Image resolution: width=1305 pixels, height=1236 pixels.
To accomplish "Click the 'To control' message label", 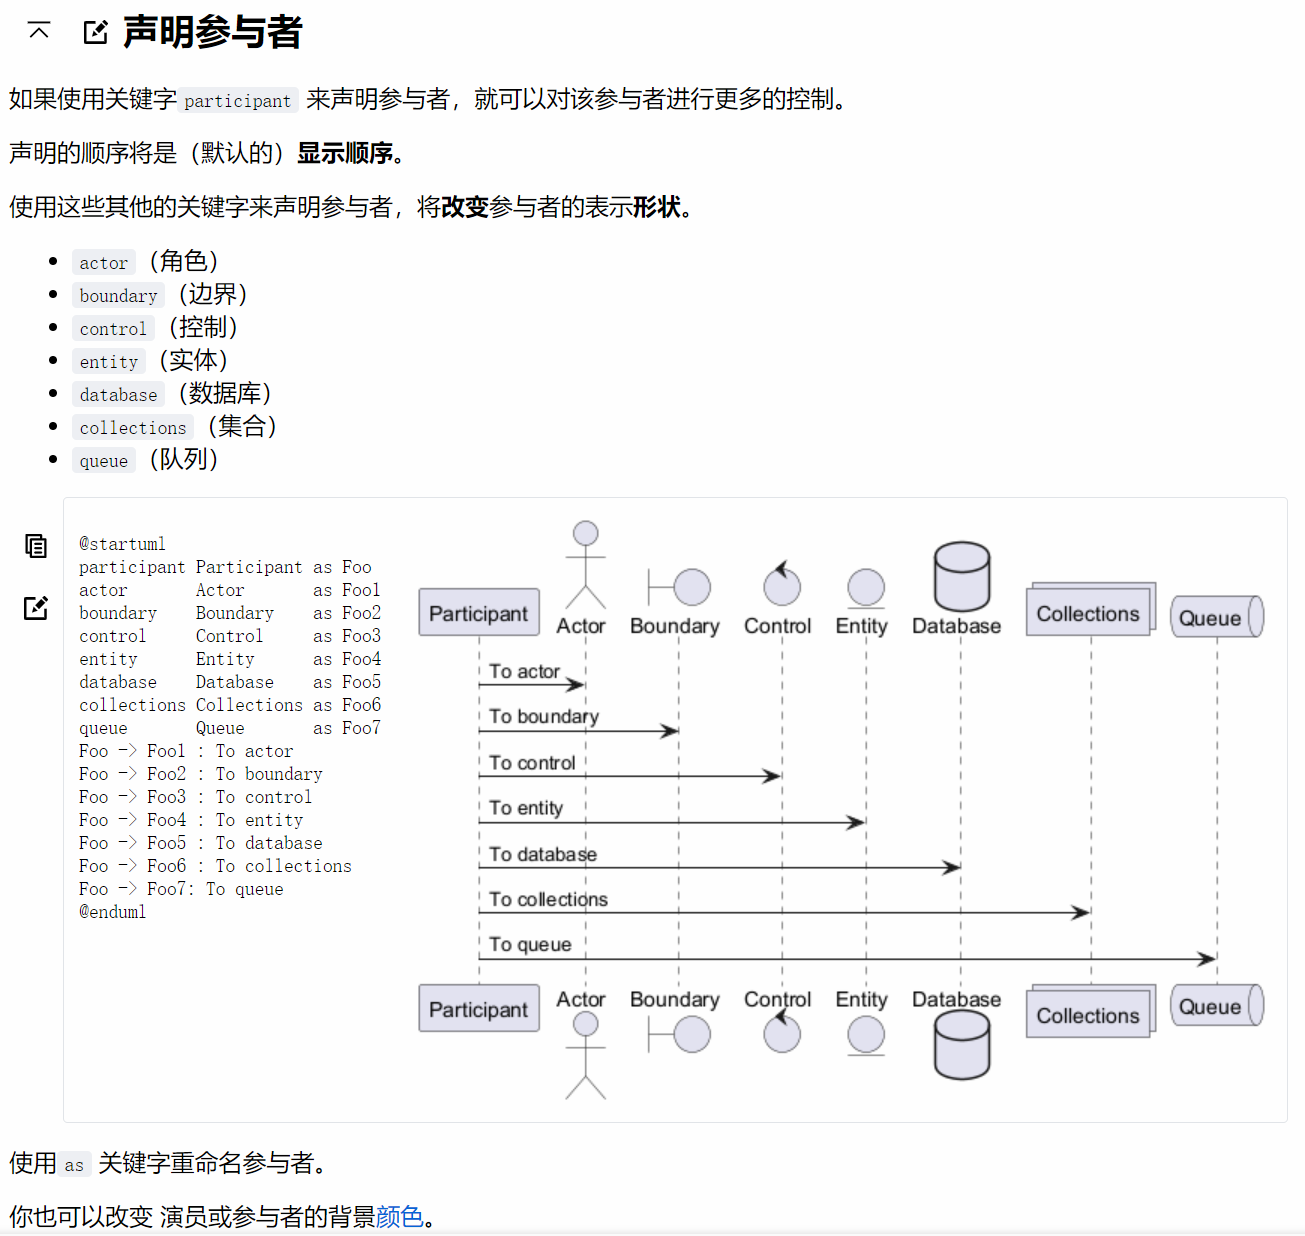I will pyautogui.click(x=532, y=763).
